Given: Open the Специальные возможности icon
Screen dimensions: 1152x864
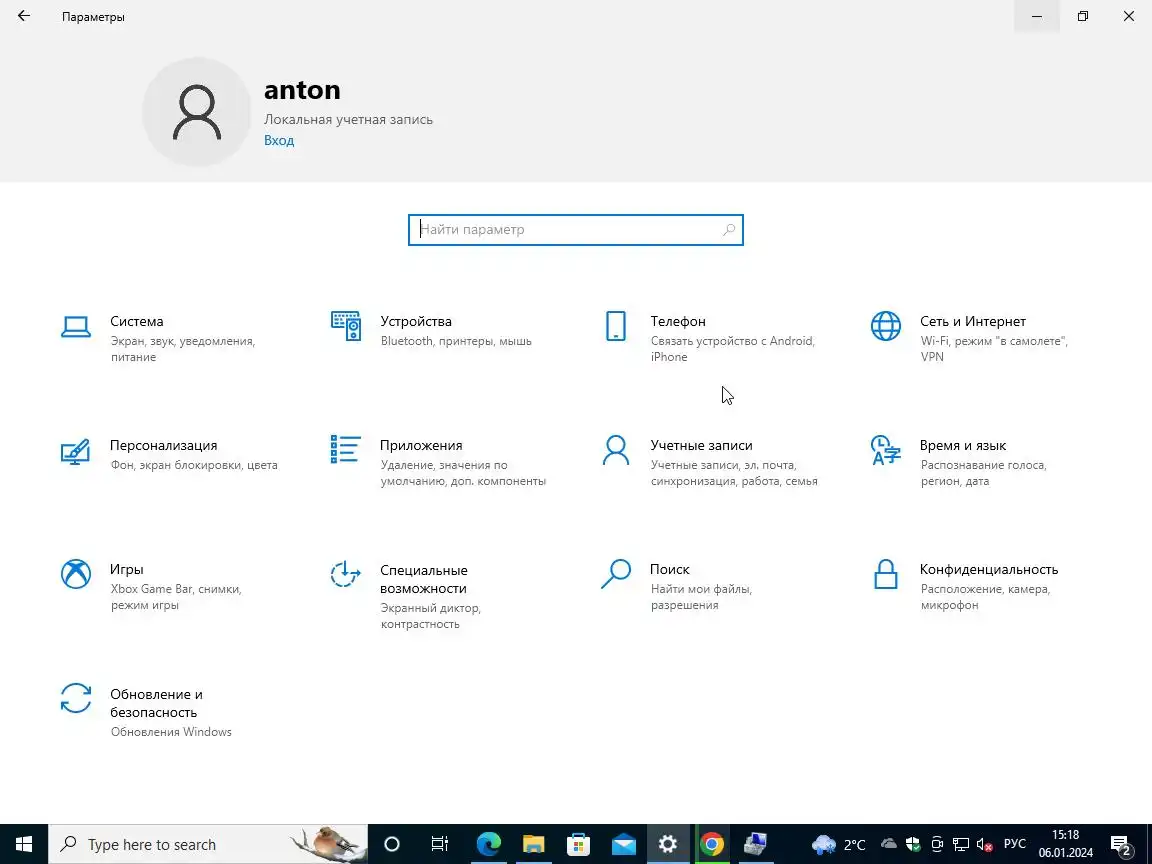Looking at the screenshot, I should coord(345,575).
